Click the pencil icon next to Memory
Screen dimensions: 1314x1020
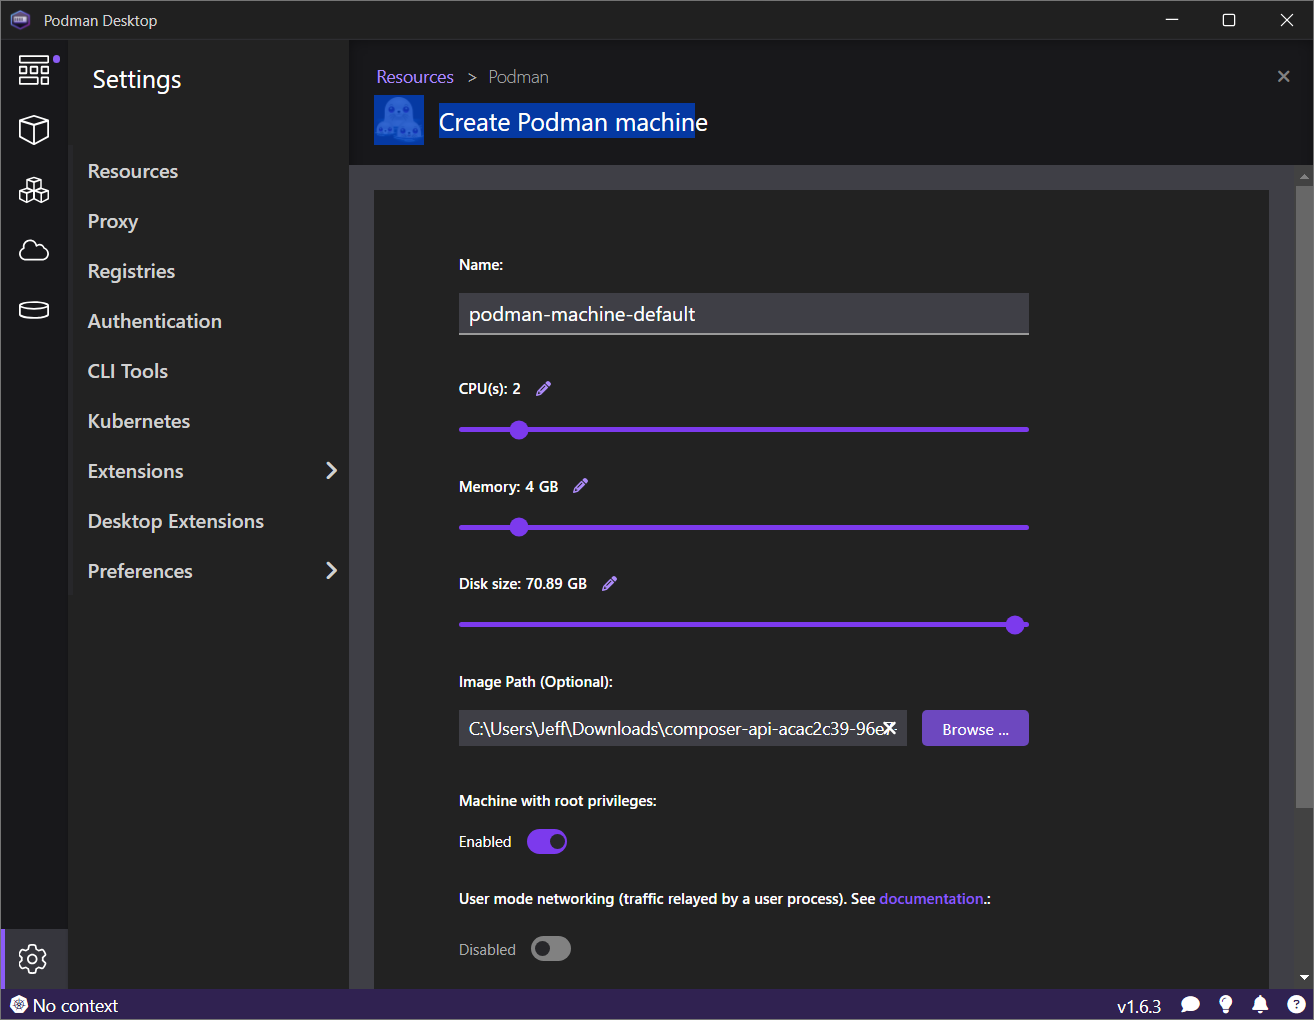point(580,486)
